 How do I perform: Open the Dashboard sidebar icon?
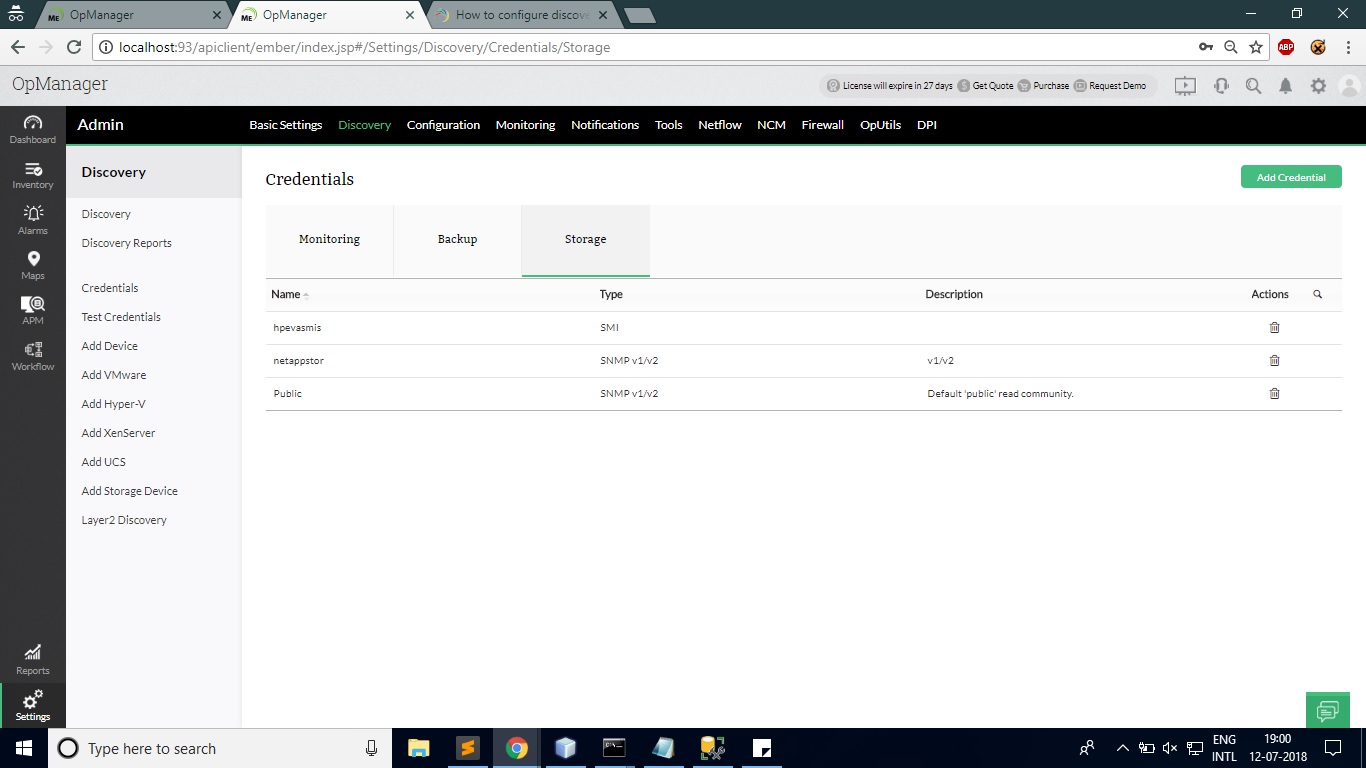tap(33, 129)
